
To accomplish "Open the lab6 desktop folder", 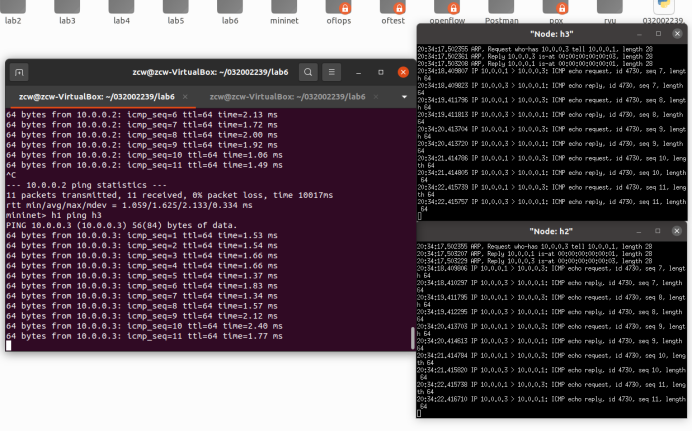I will click(230, 11).
